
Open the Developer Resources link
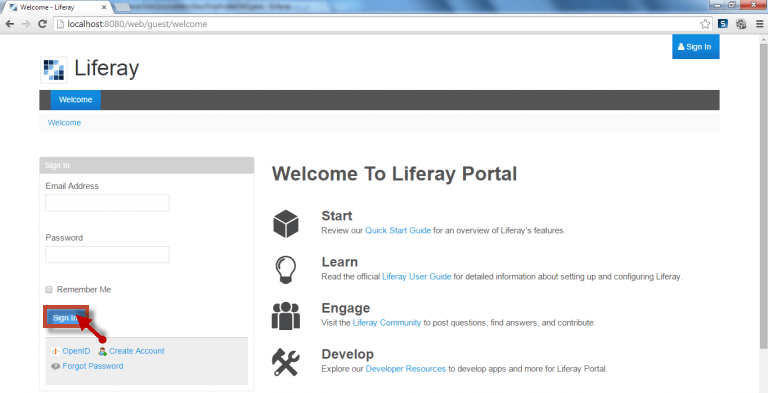tap(406, 368)
